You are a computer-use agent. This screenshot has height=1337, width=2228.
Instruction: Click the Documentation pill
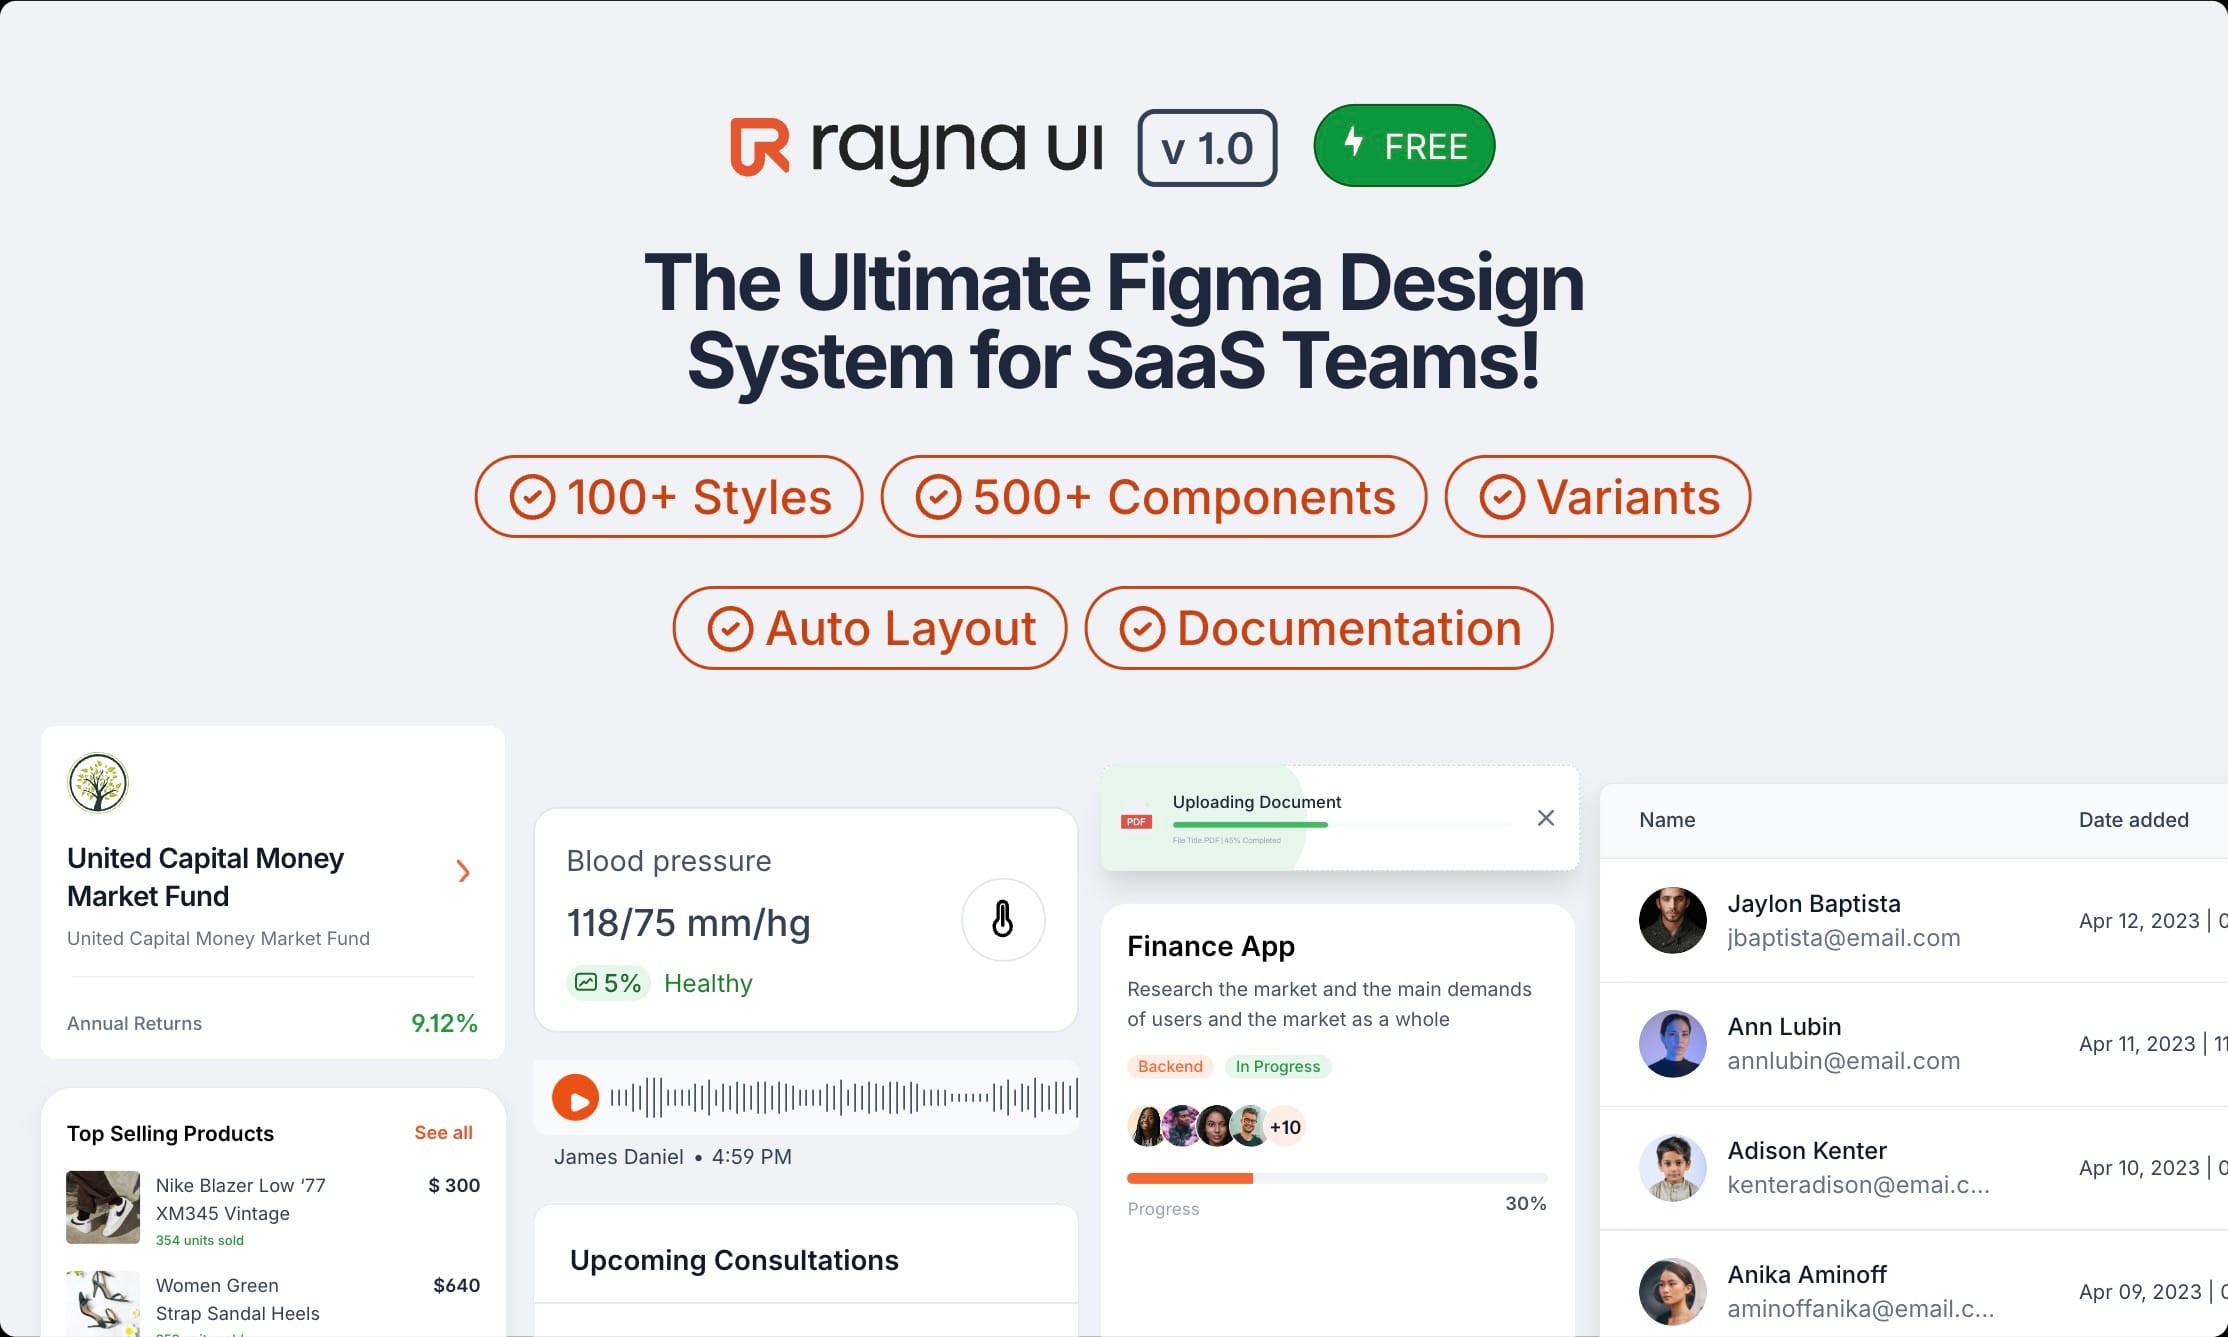click(x=1319, y=628)
